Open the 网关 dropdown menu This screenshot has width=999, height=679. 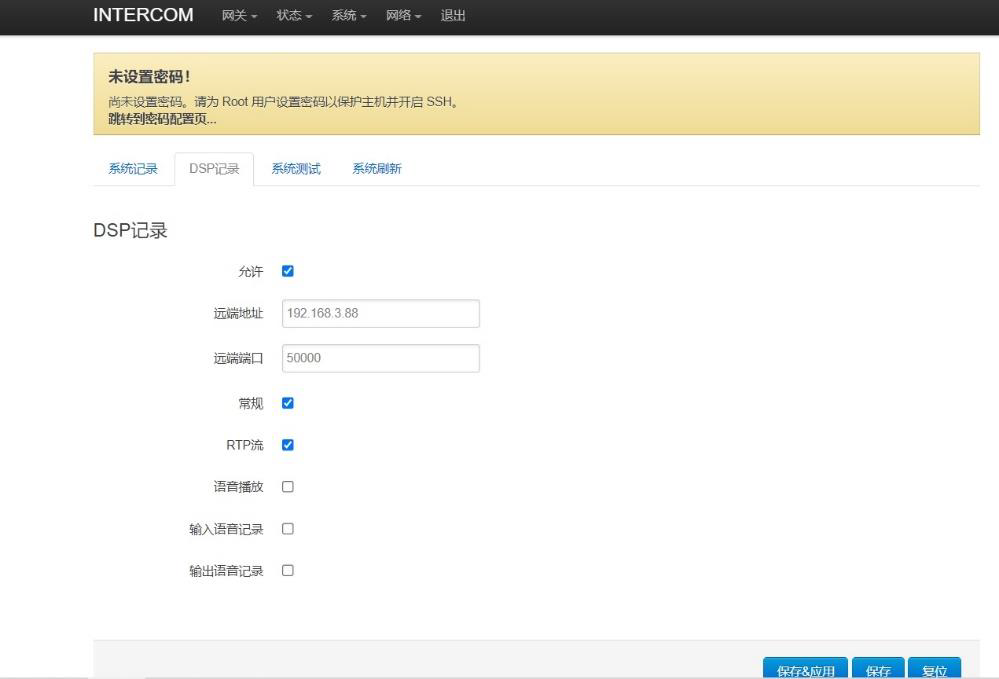(239, 16)
